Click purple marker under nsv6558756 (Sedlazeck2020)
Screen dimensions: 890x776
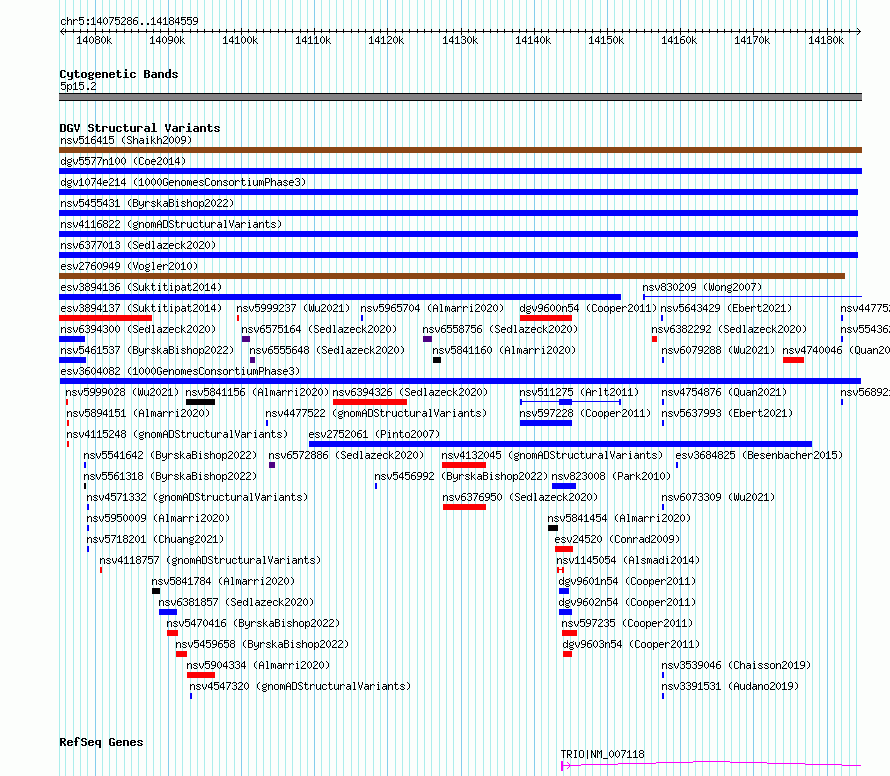point(427,339)
